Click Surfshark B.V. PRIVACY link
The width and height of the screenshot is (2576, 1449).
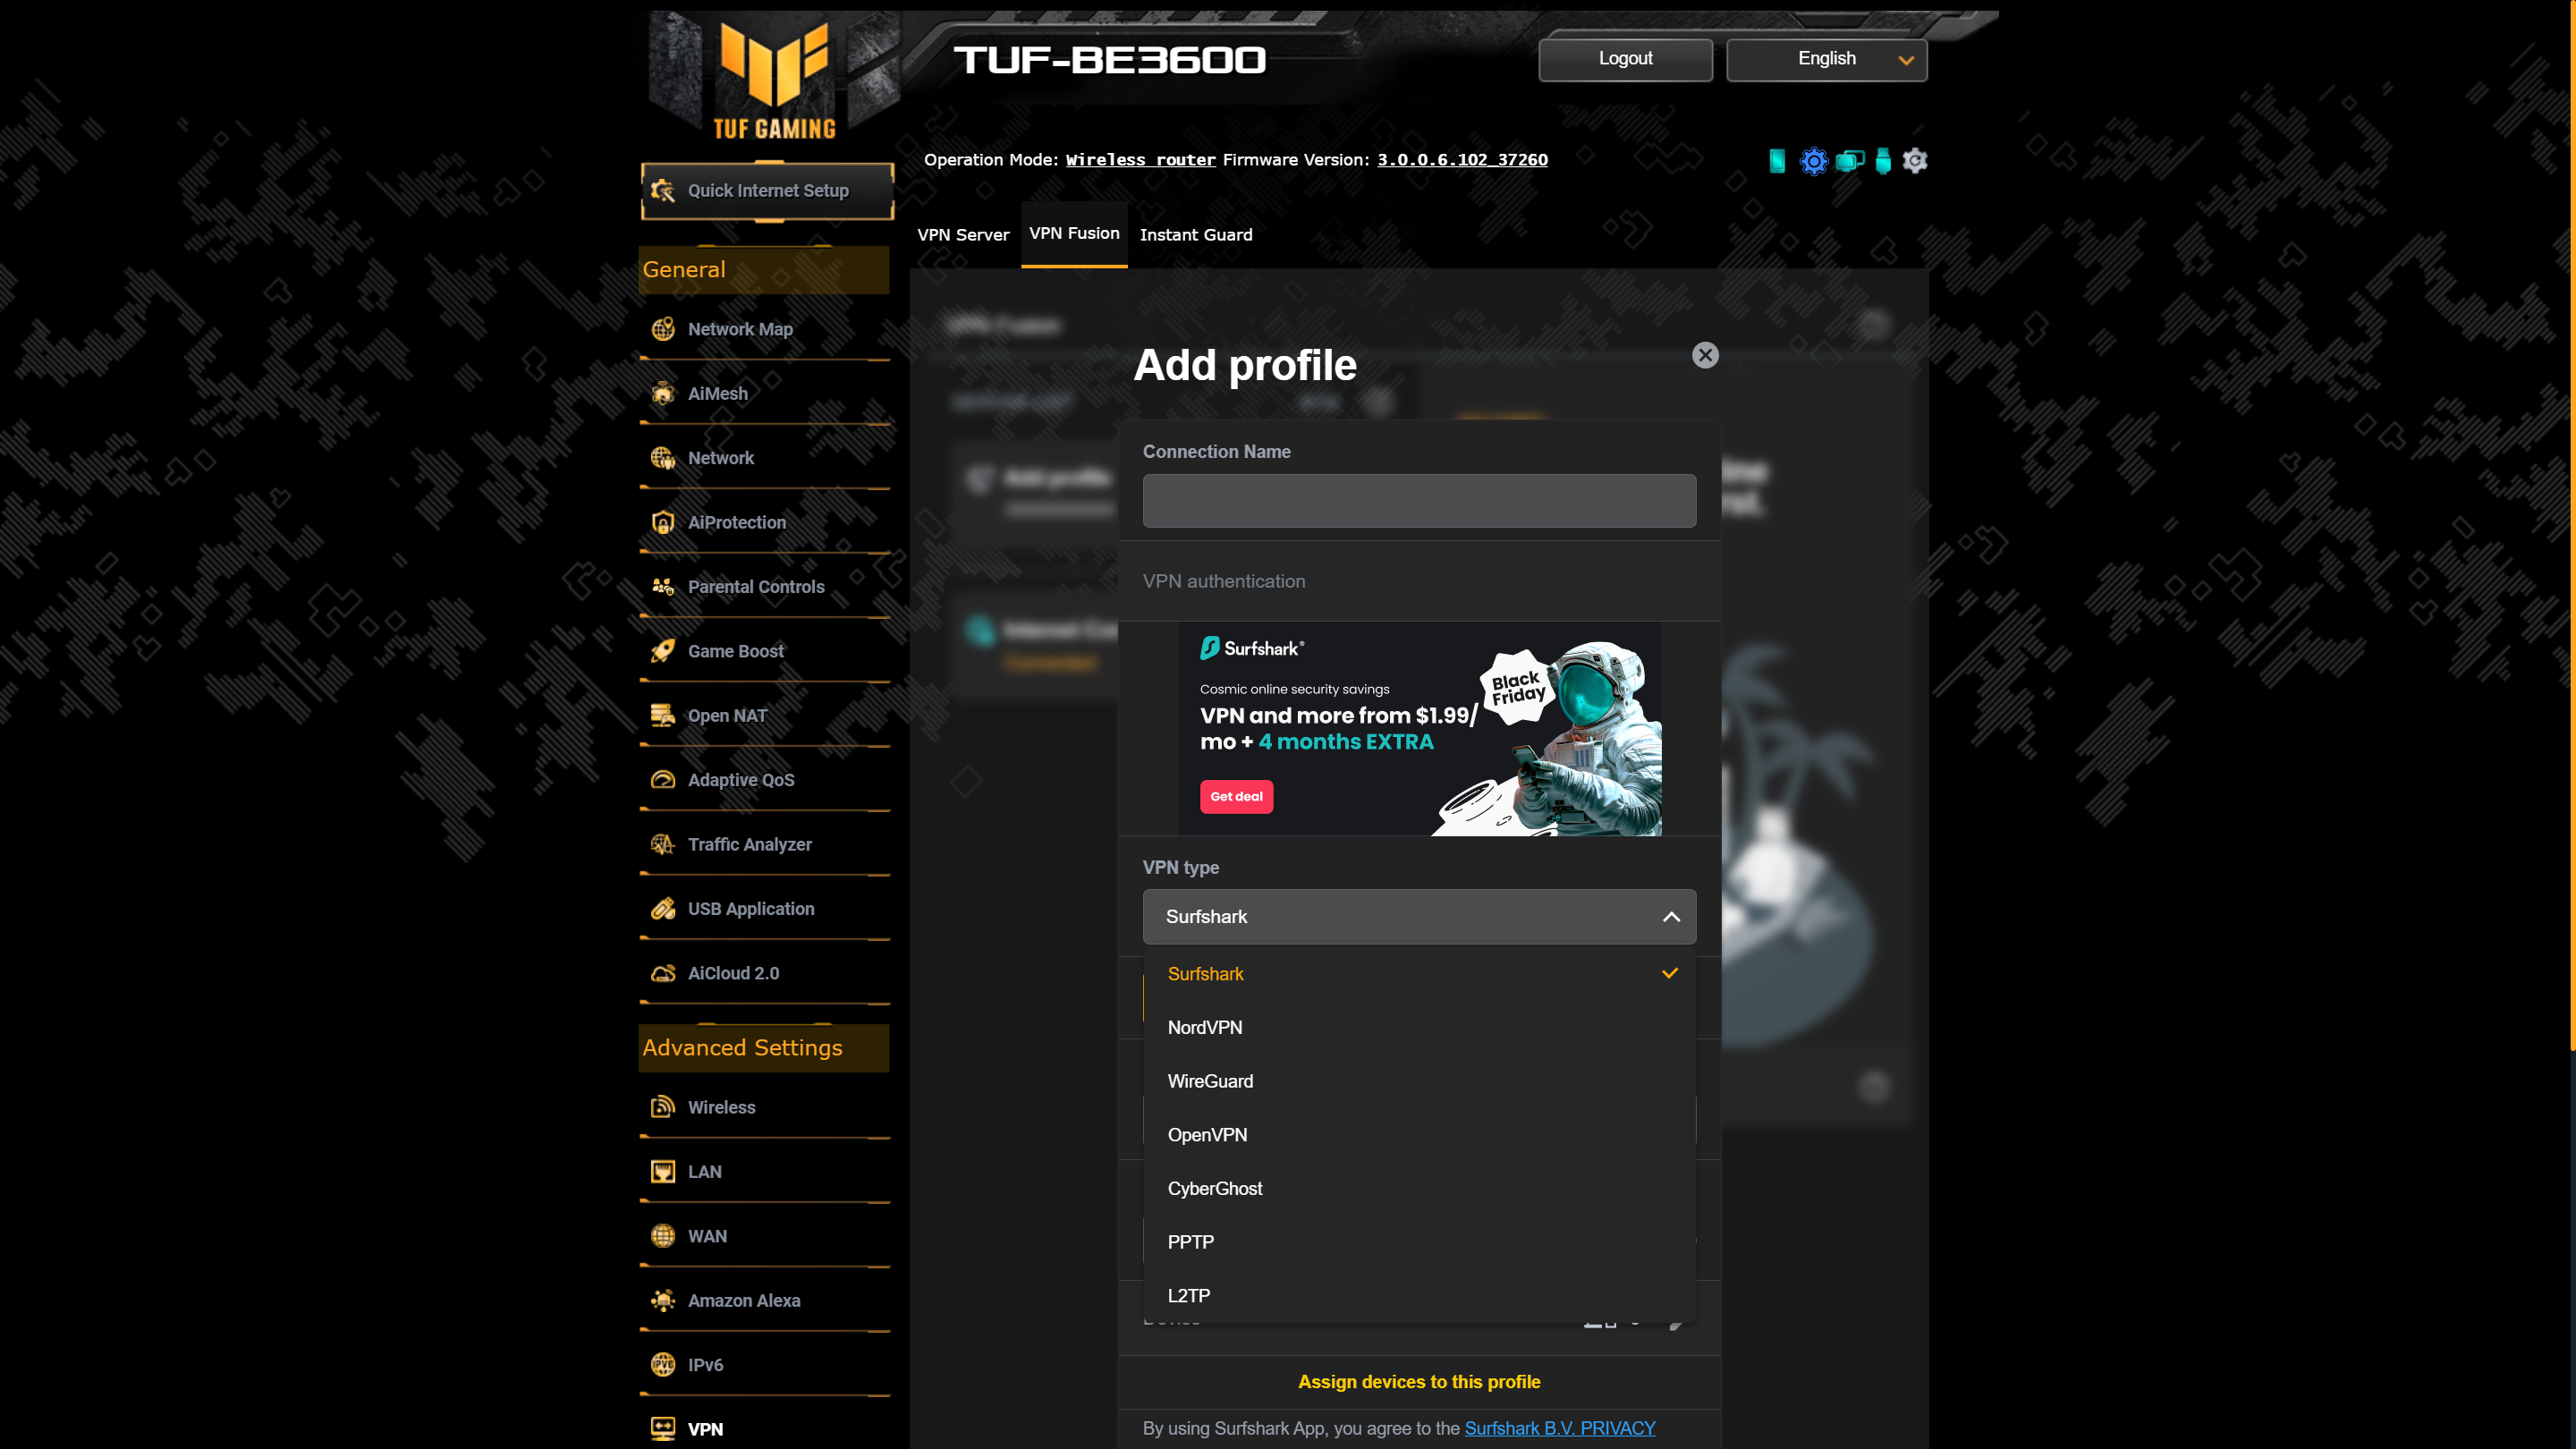(1561, 1428)
